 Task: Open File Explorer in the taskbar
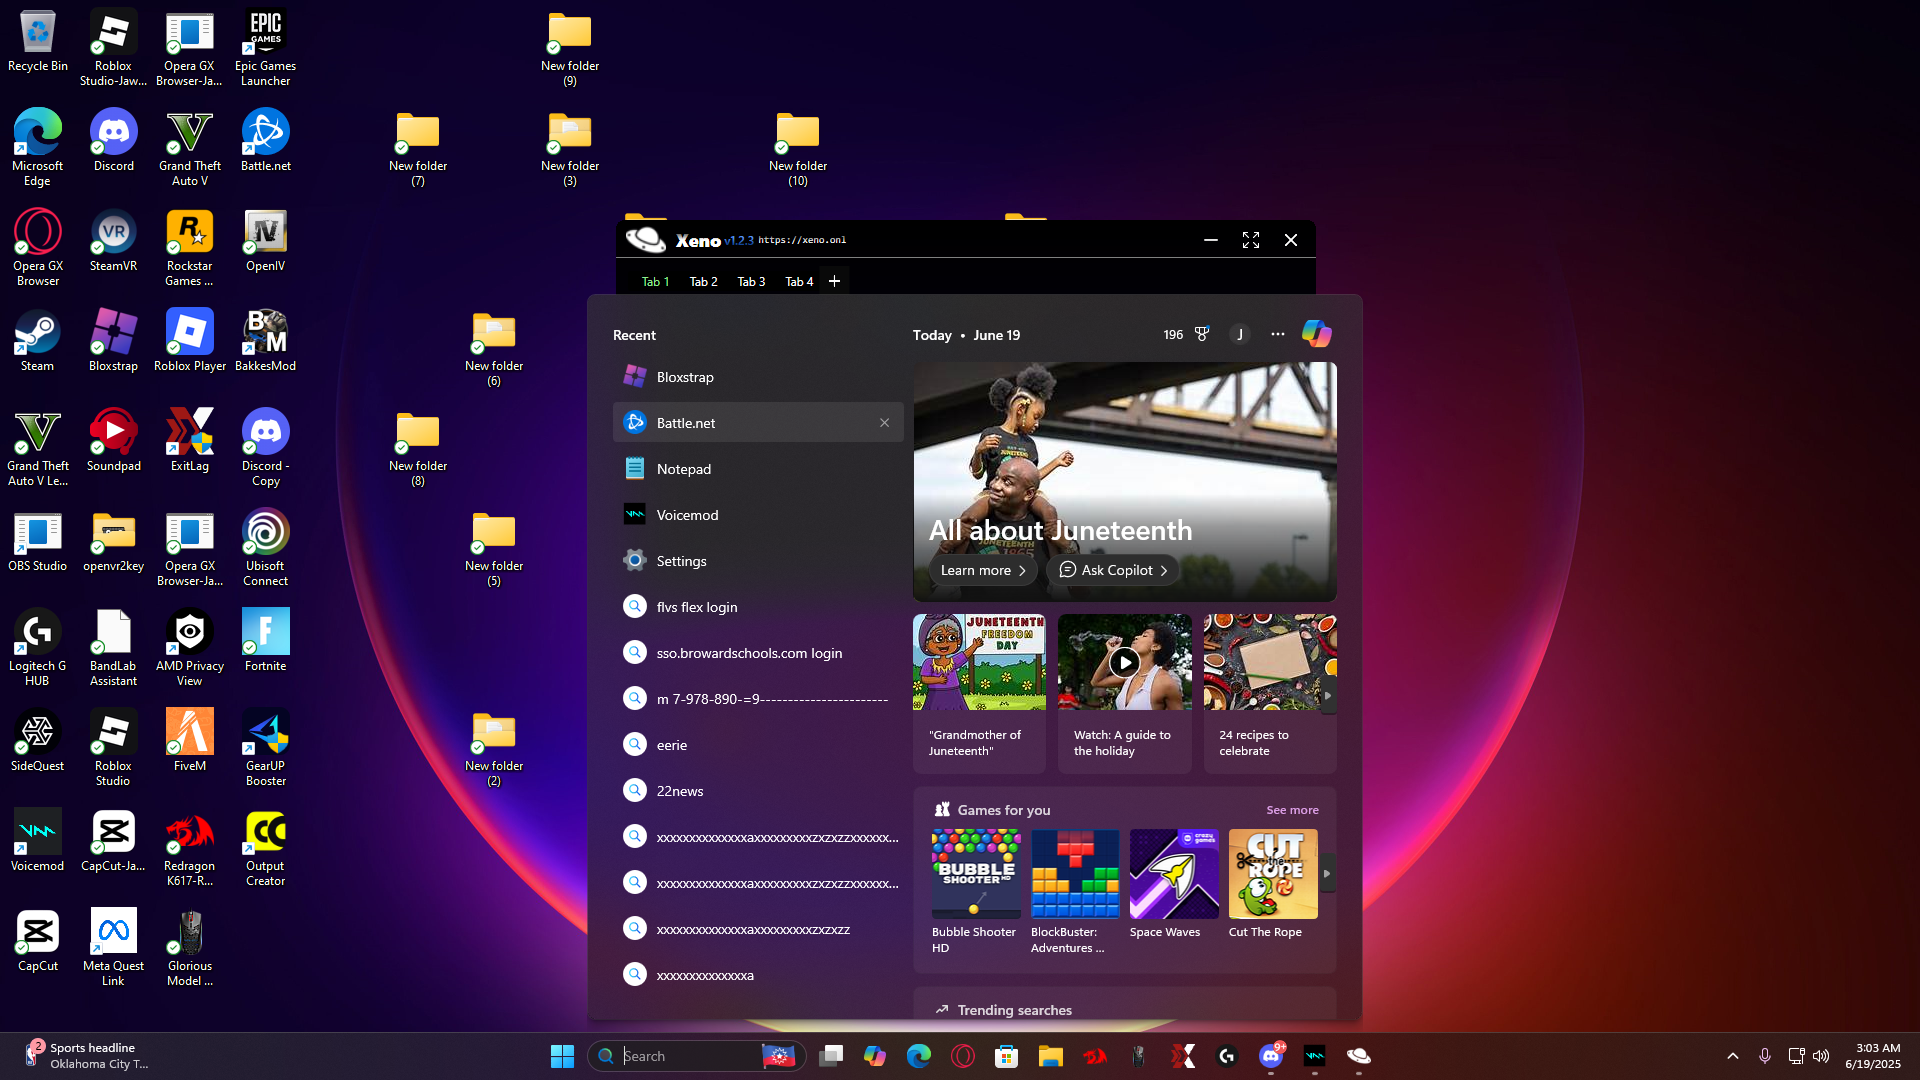(1050, 1056)
